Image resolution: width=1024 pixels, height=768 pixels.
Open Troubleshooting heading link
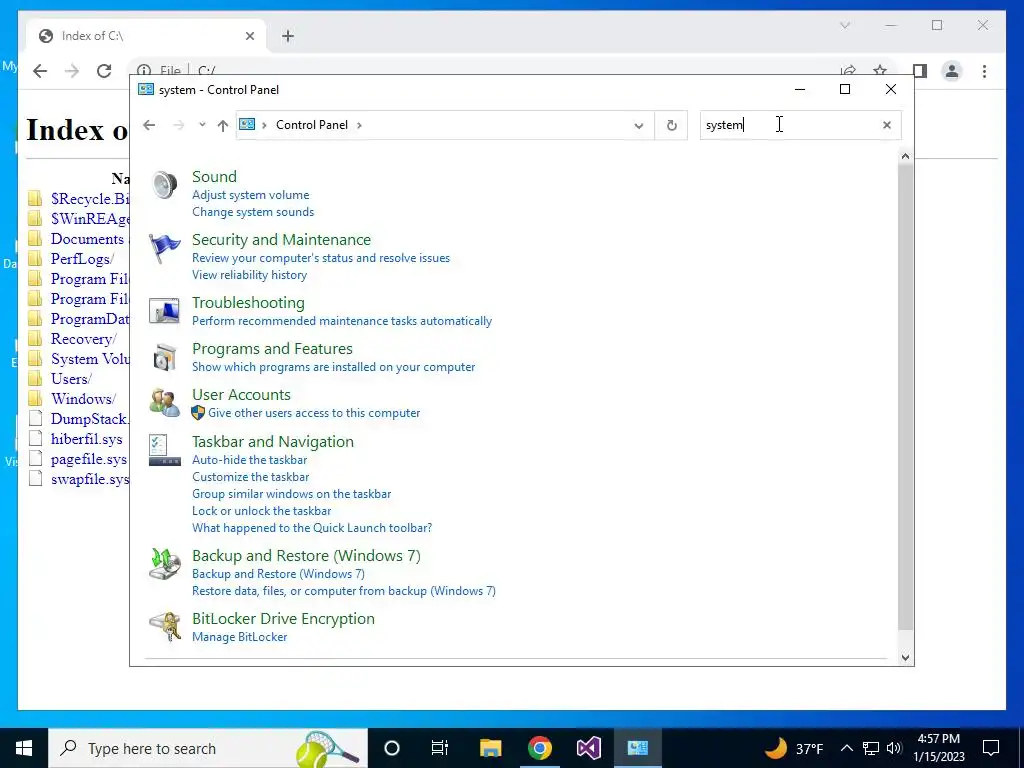click(x=248, y=302)
